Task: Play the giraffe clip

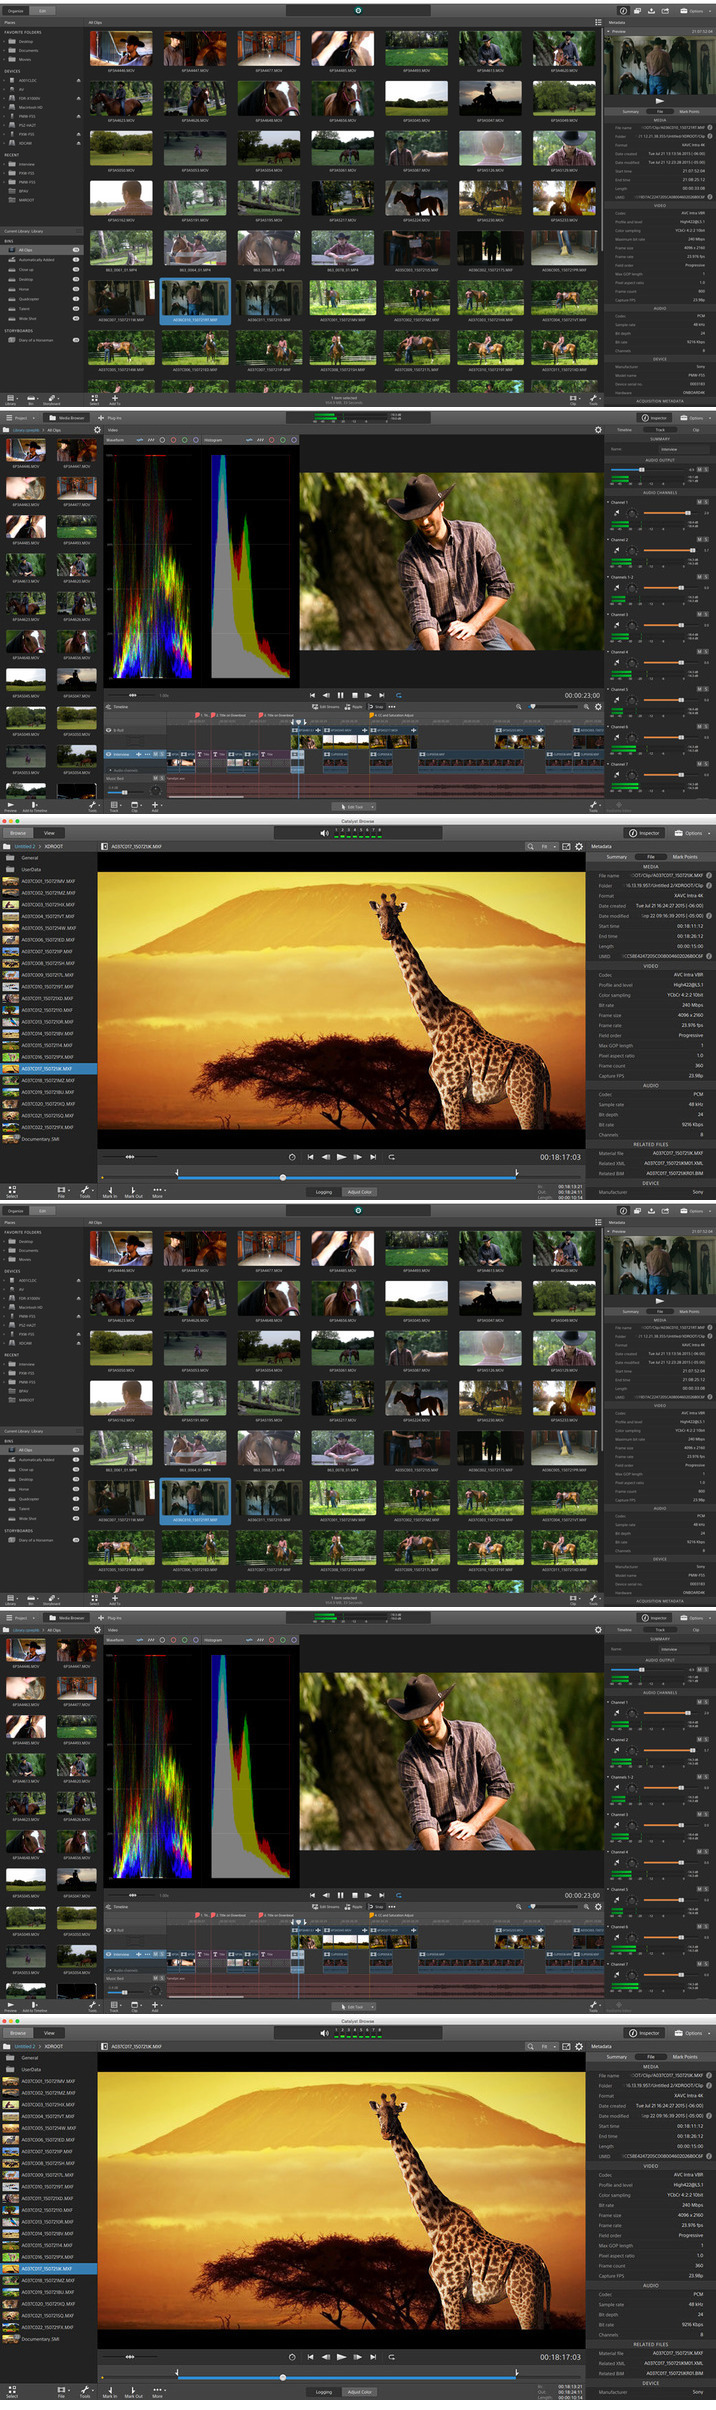Action: point(342,1156)
